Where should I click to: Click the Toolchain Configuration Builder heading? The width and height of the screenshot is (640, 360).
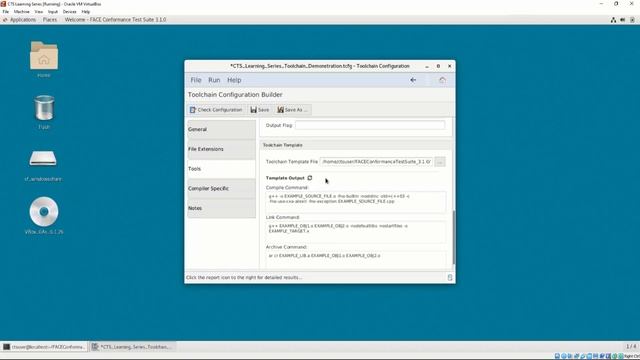click(235, 95)
